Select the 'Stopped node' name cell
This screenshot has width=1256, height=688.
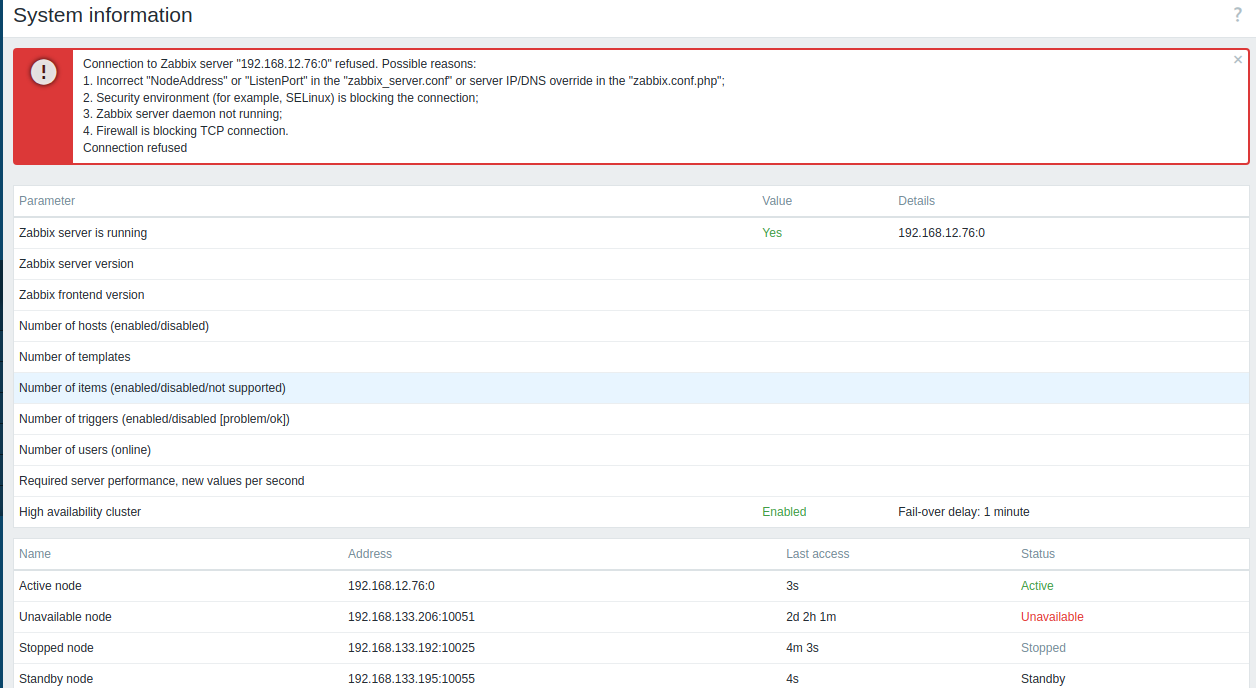coord(56,648)
